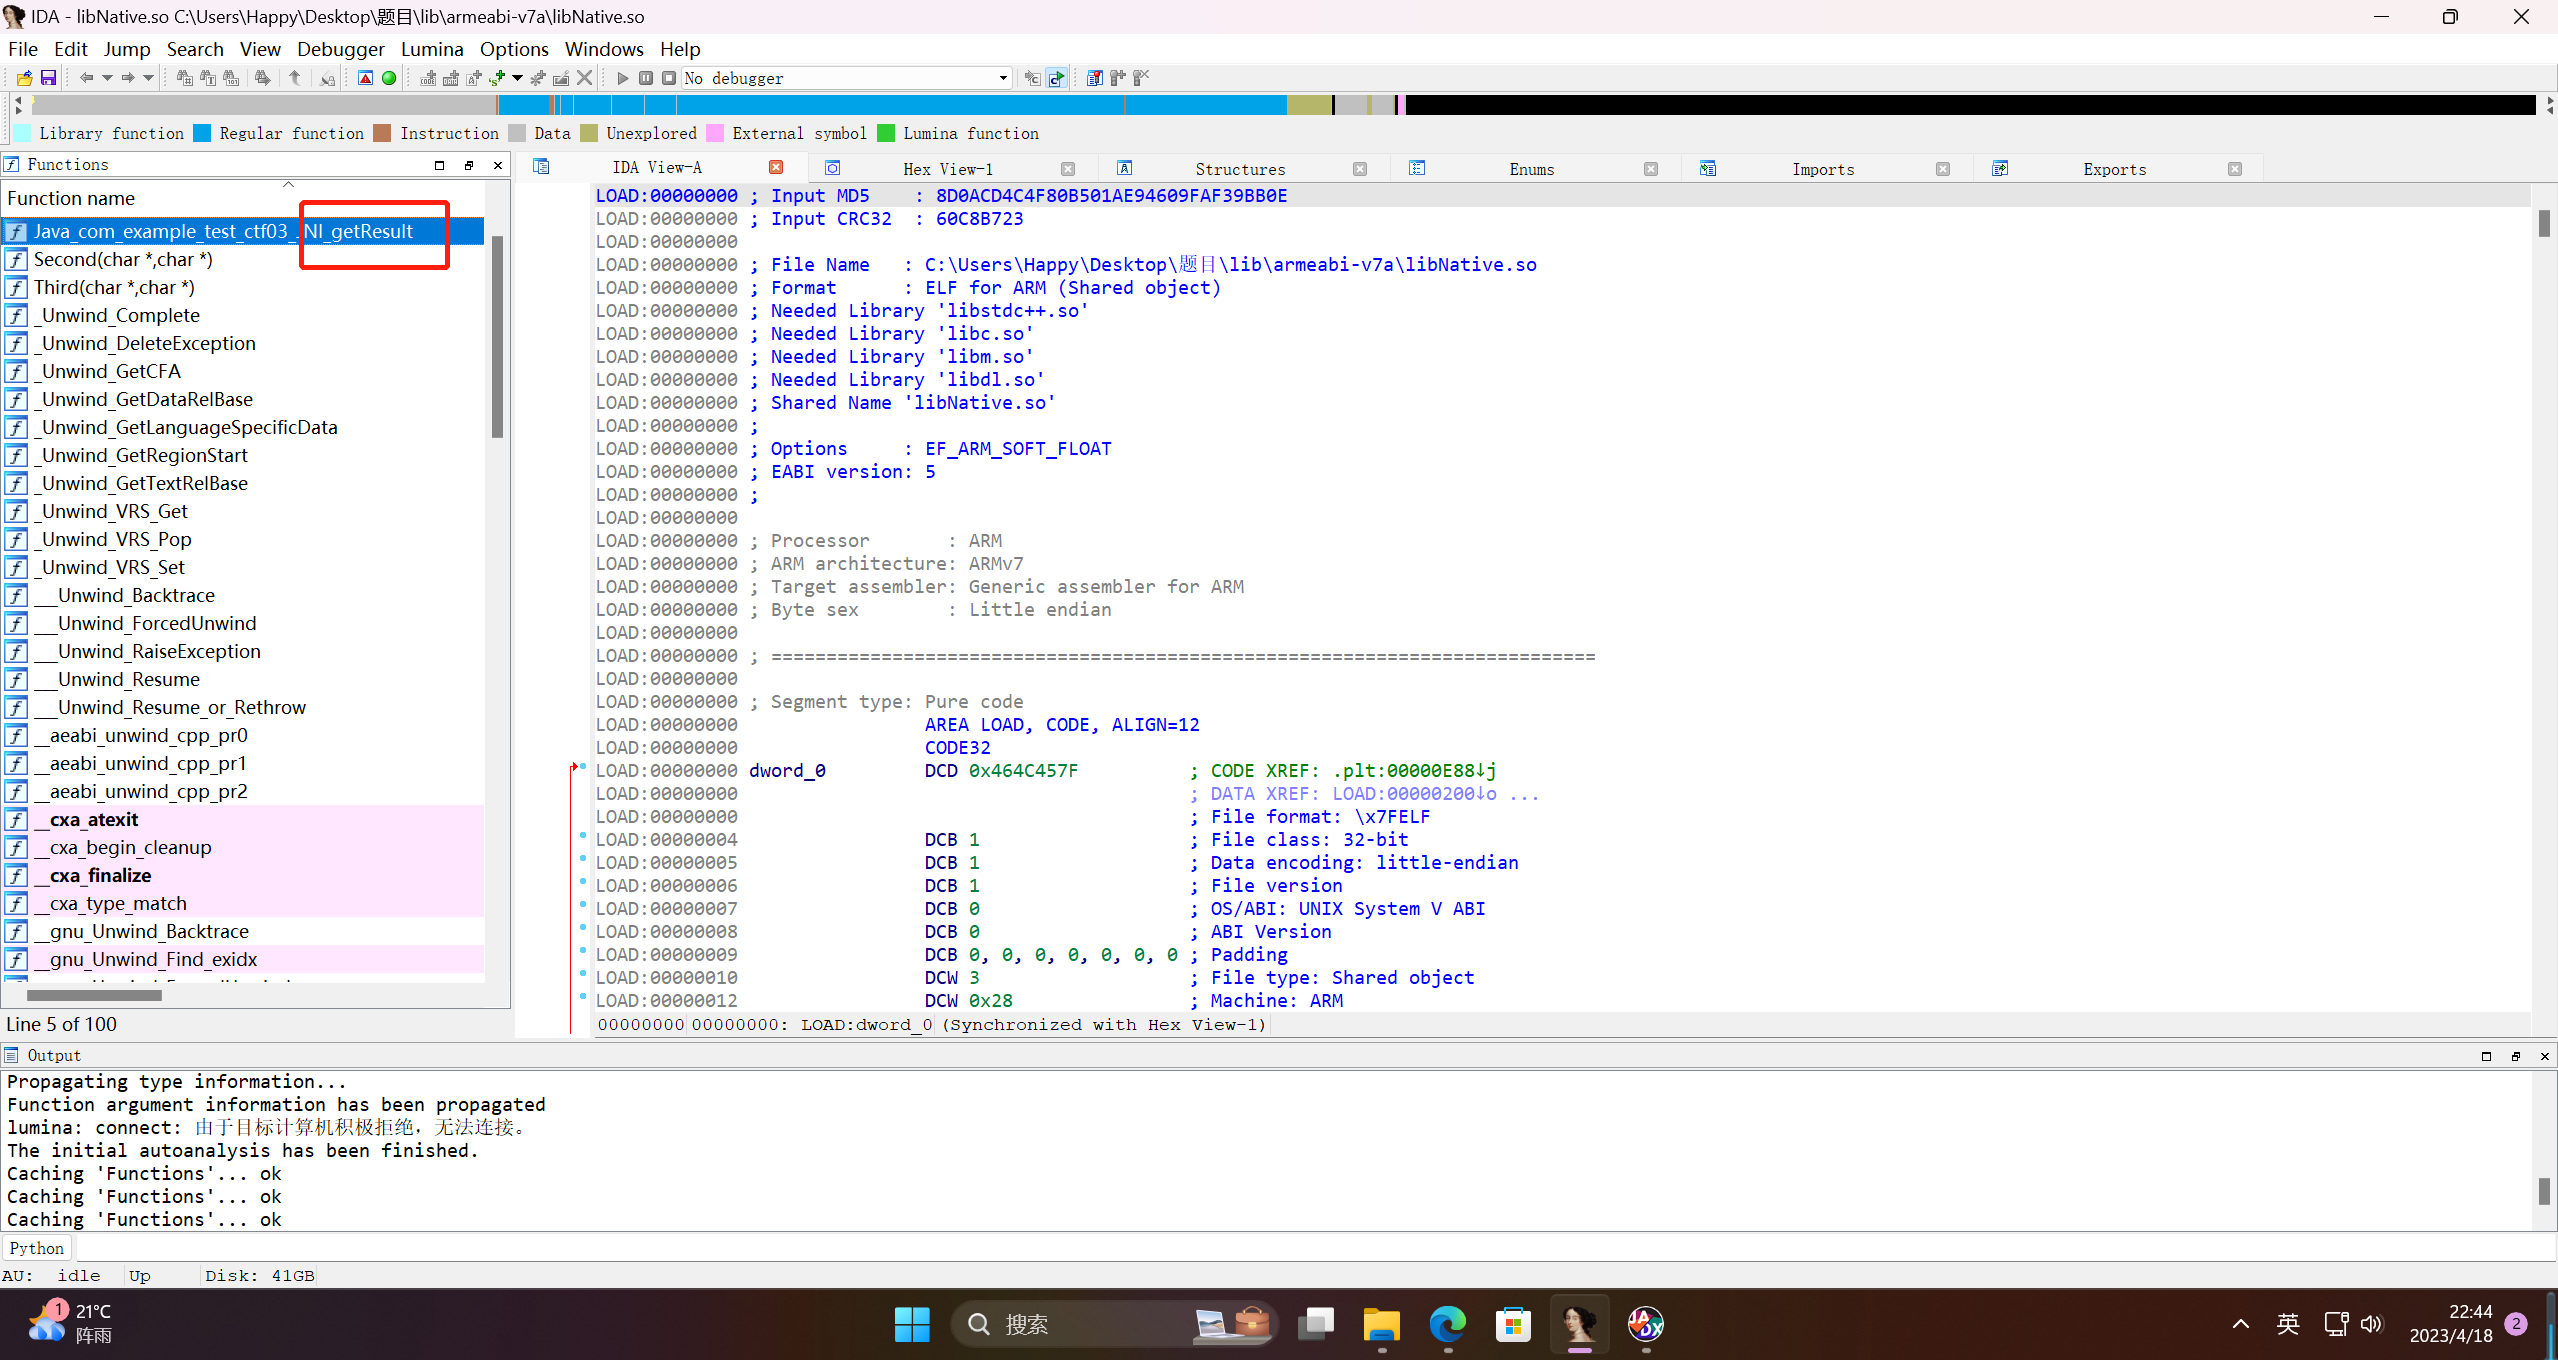Image resolution: width=2558 pixels, height=1360 pixels.
Task: Jump back with the left arrow toolbar icon
Action: pyautogui.click(x=86, y=78)
